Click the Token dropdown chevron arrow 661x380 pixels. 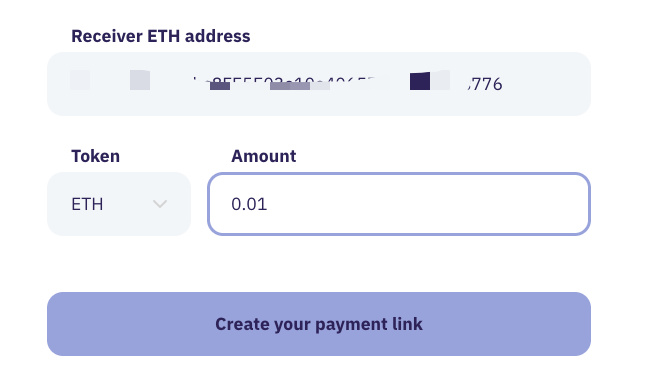click(x=160, y=204)
